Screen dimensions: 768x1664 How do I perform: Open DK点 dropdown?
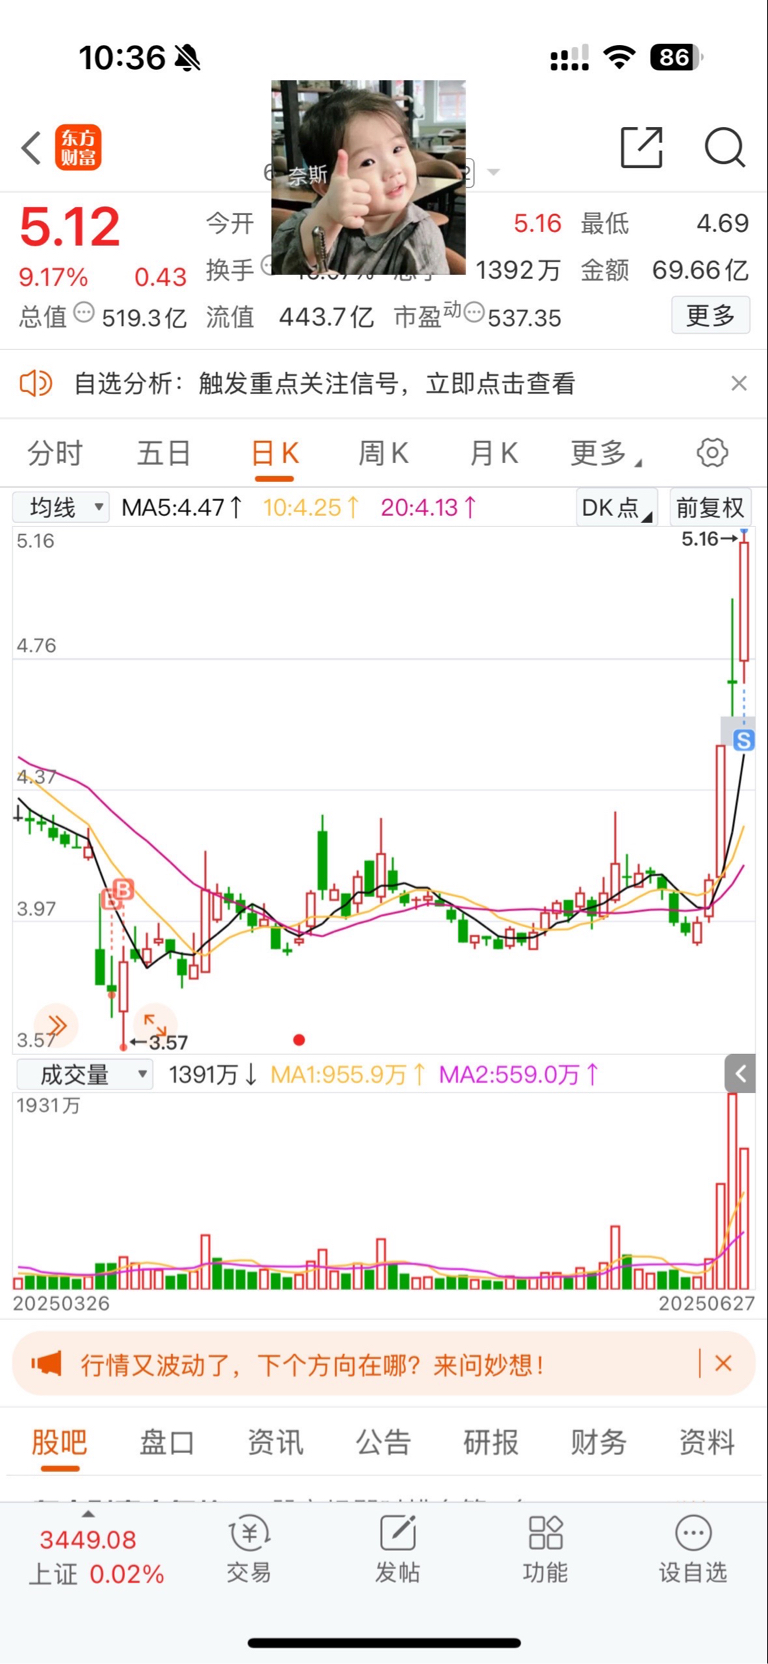coord(617,507)
